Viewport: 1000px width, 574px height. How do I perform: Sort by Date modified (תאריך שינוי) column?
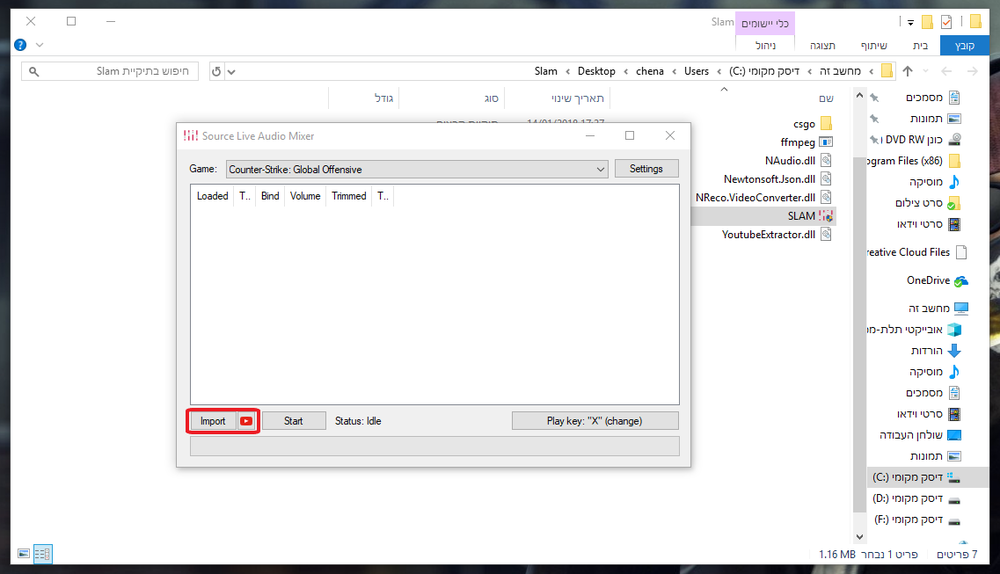[577, 98]
